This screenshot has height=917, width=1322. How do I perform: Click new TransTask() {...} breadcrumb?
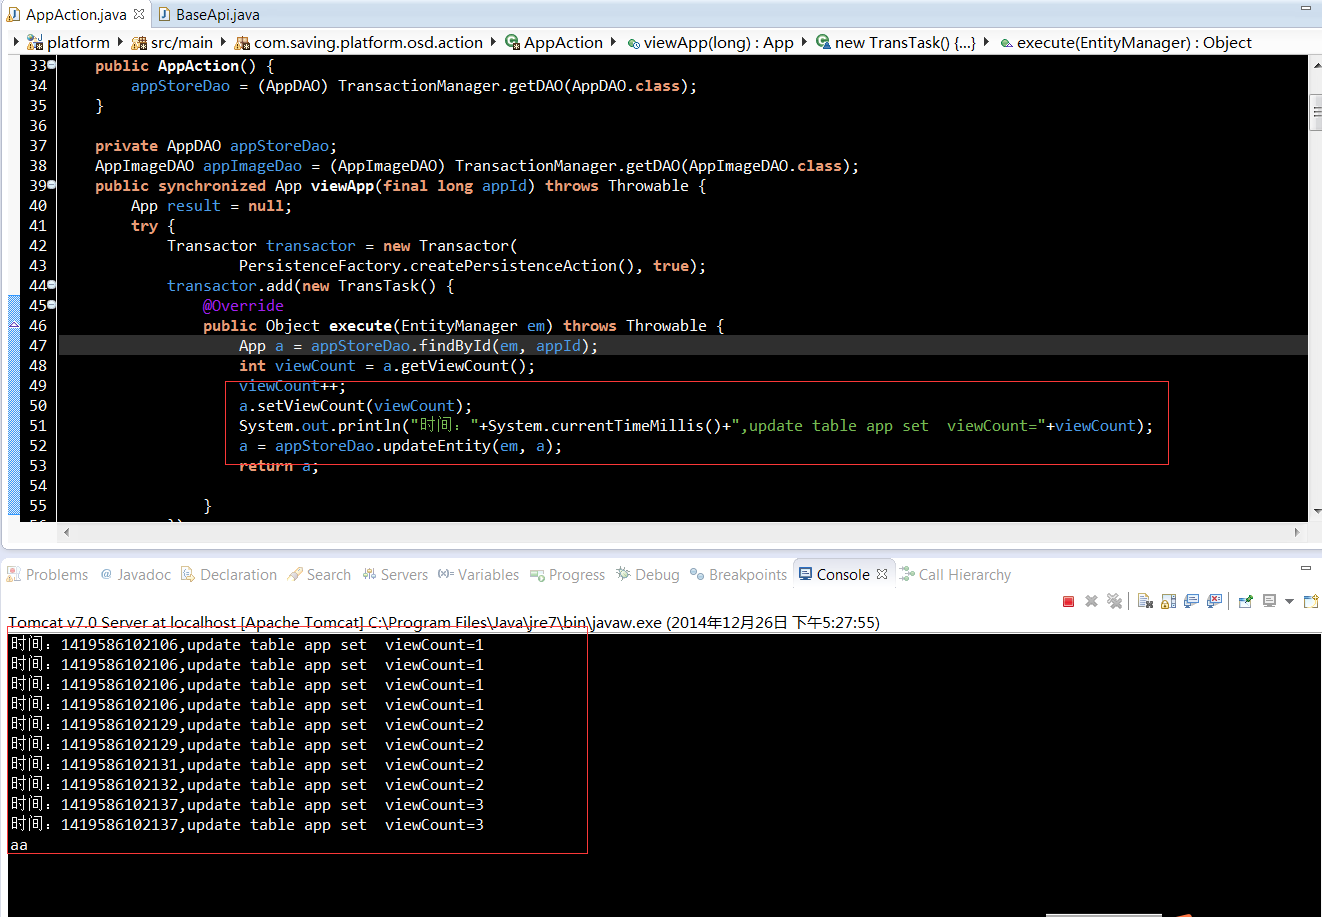click(895, 42)
